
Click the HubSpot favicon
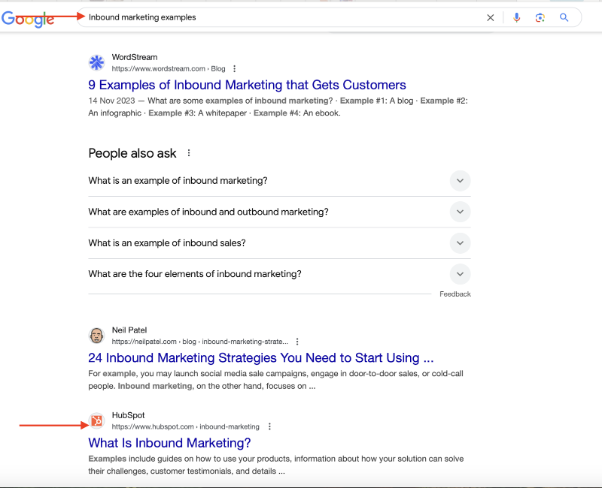pyautogui.click(x=97, y=421)
